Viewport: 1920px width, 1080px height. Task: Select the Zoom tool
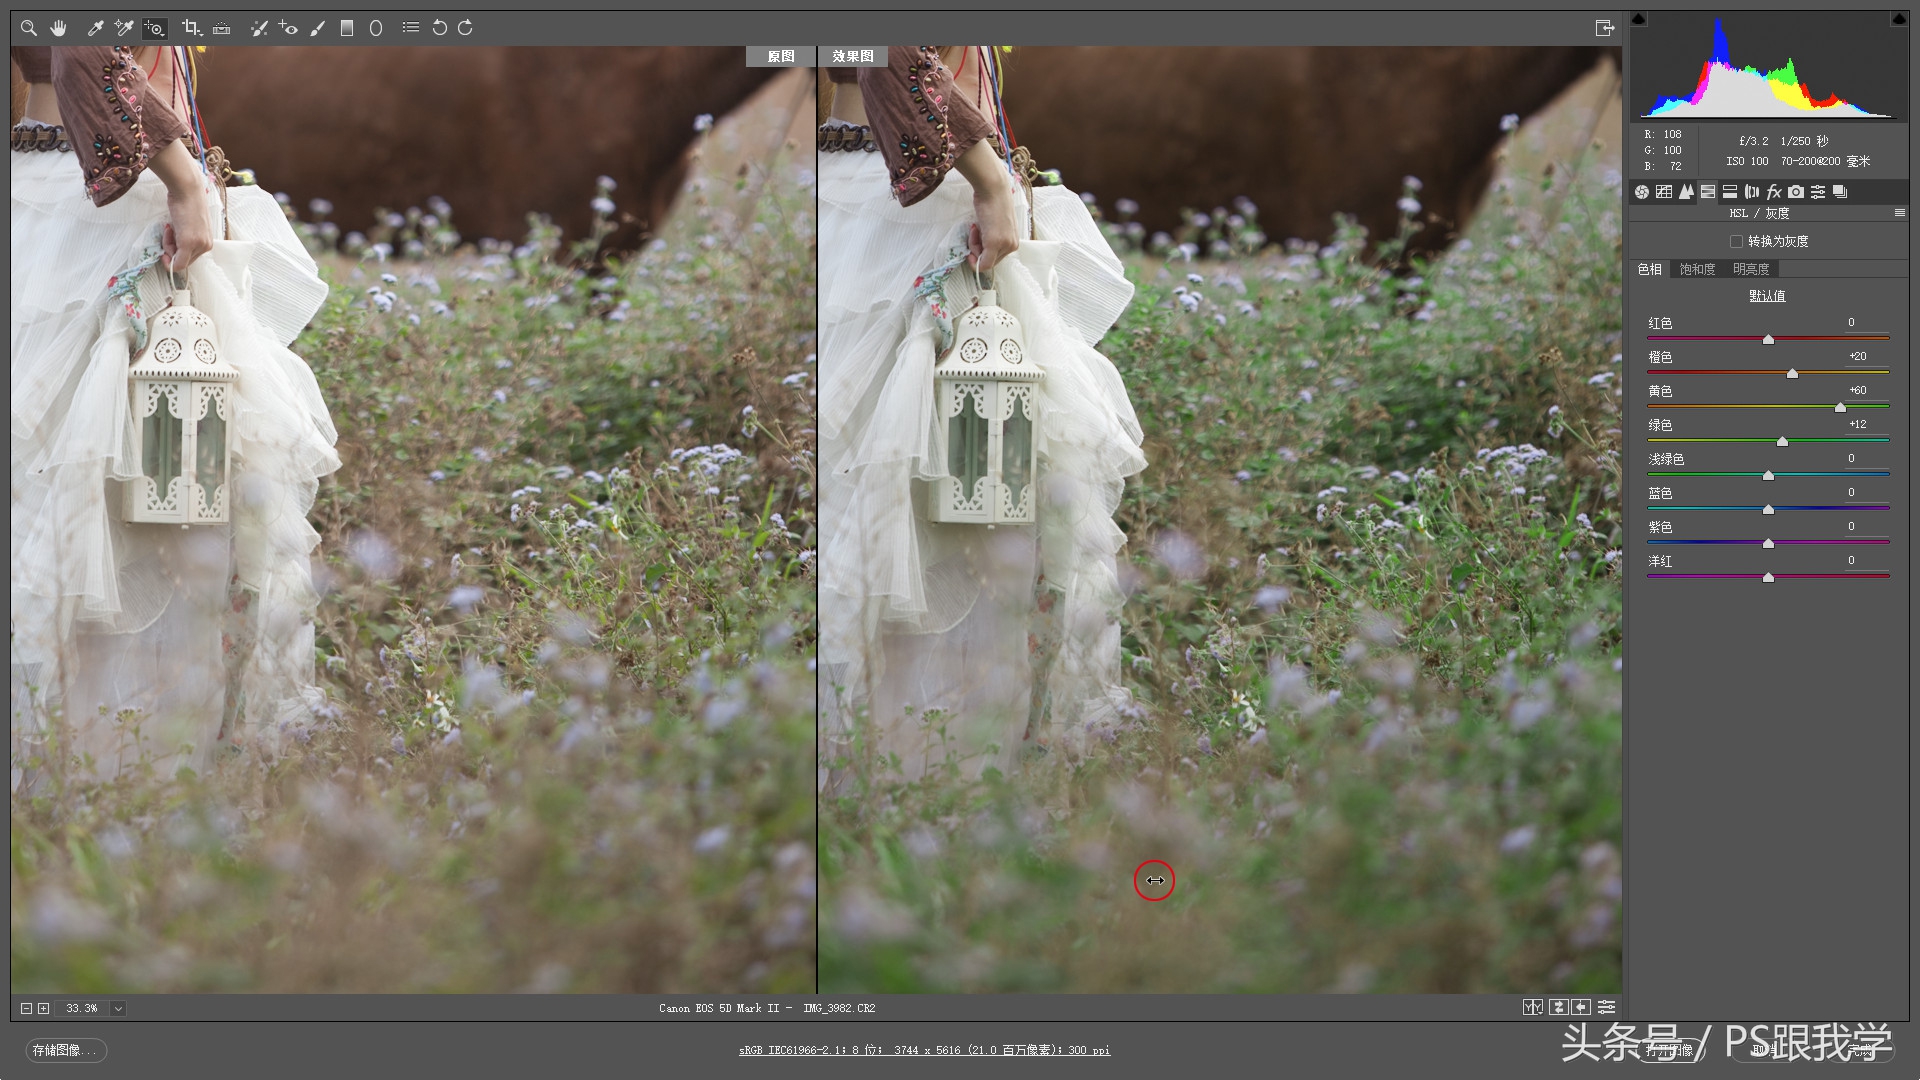click(28, 28)
